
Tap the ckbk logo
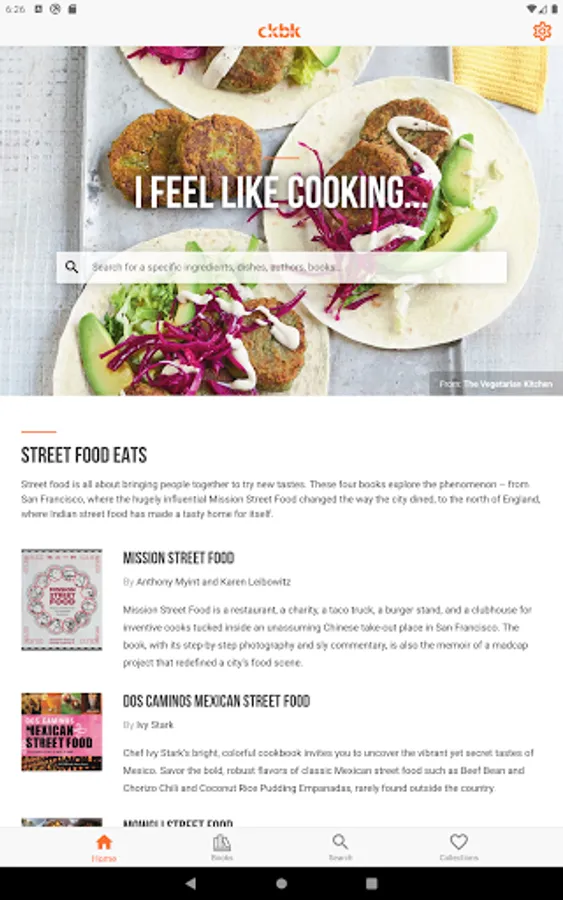(279, 30)
